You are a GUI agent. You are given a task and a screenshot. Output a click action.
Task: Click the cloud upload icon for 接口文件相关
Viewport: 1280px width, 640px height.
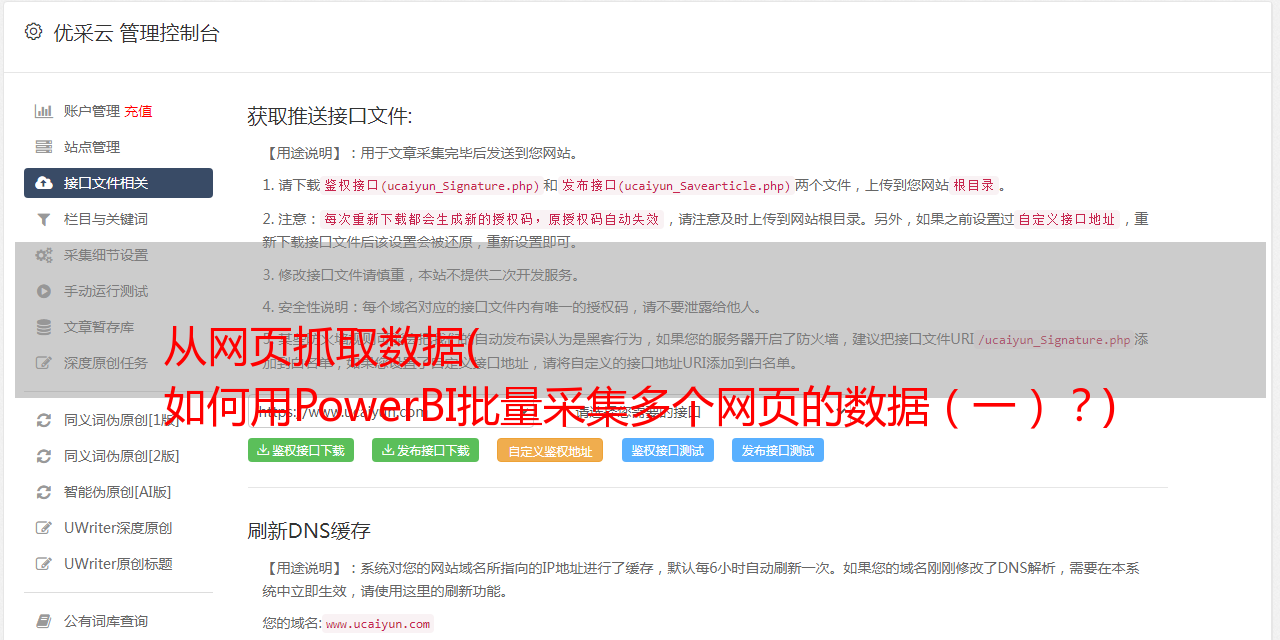44,183
